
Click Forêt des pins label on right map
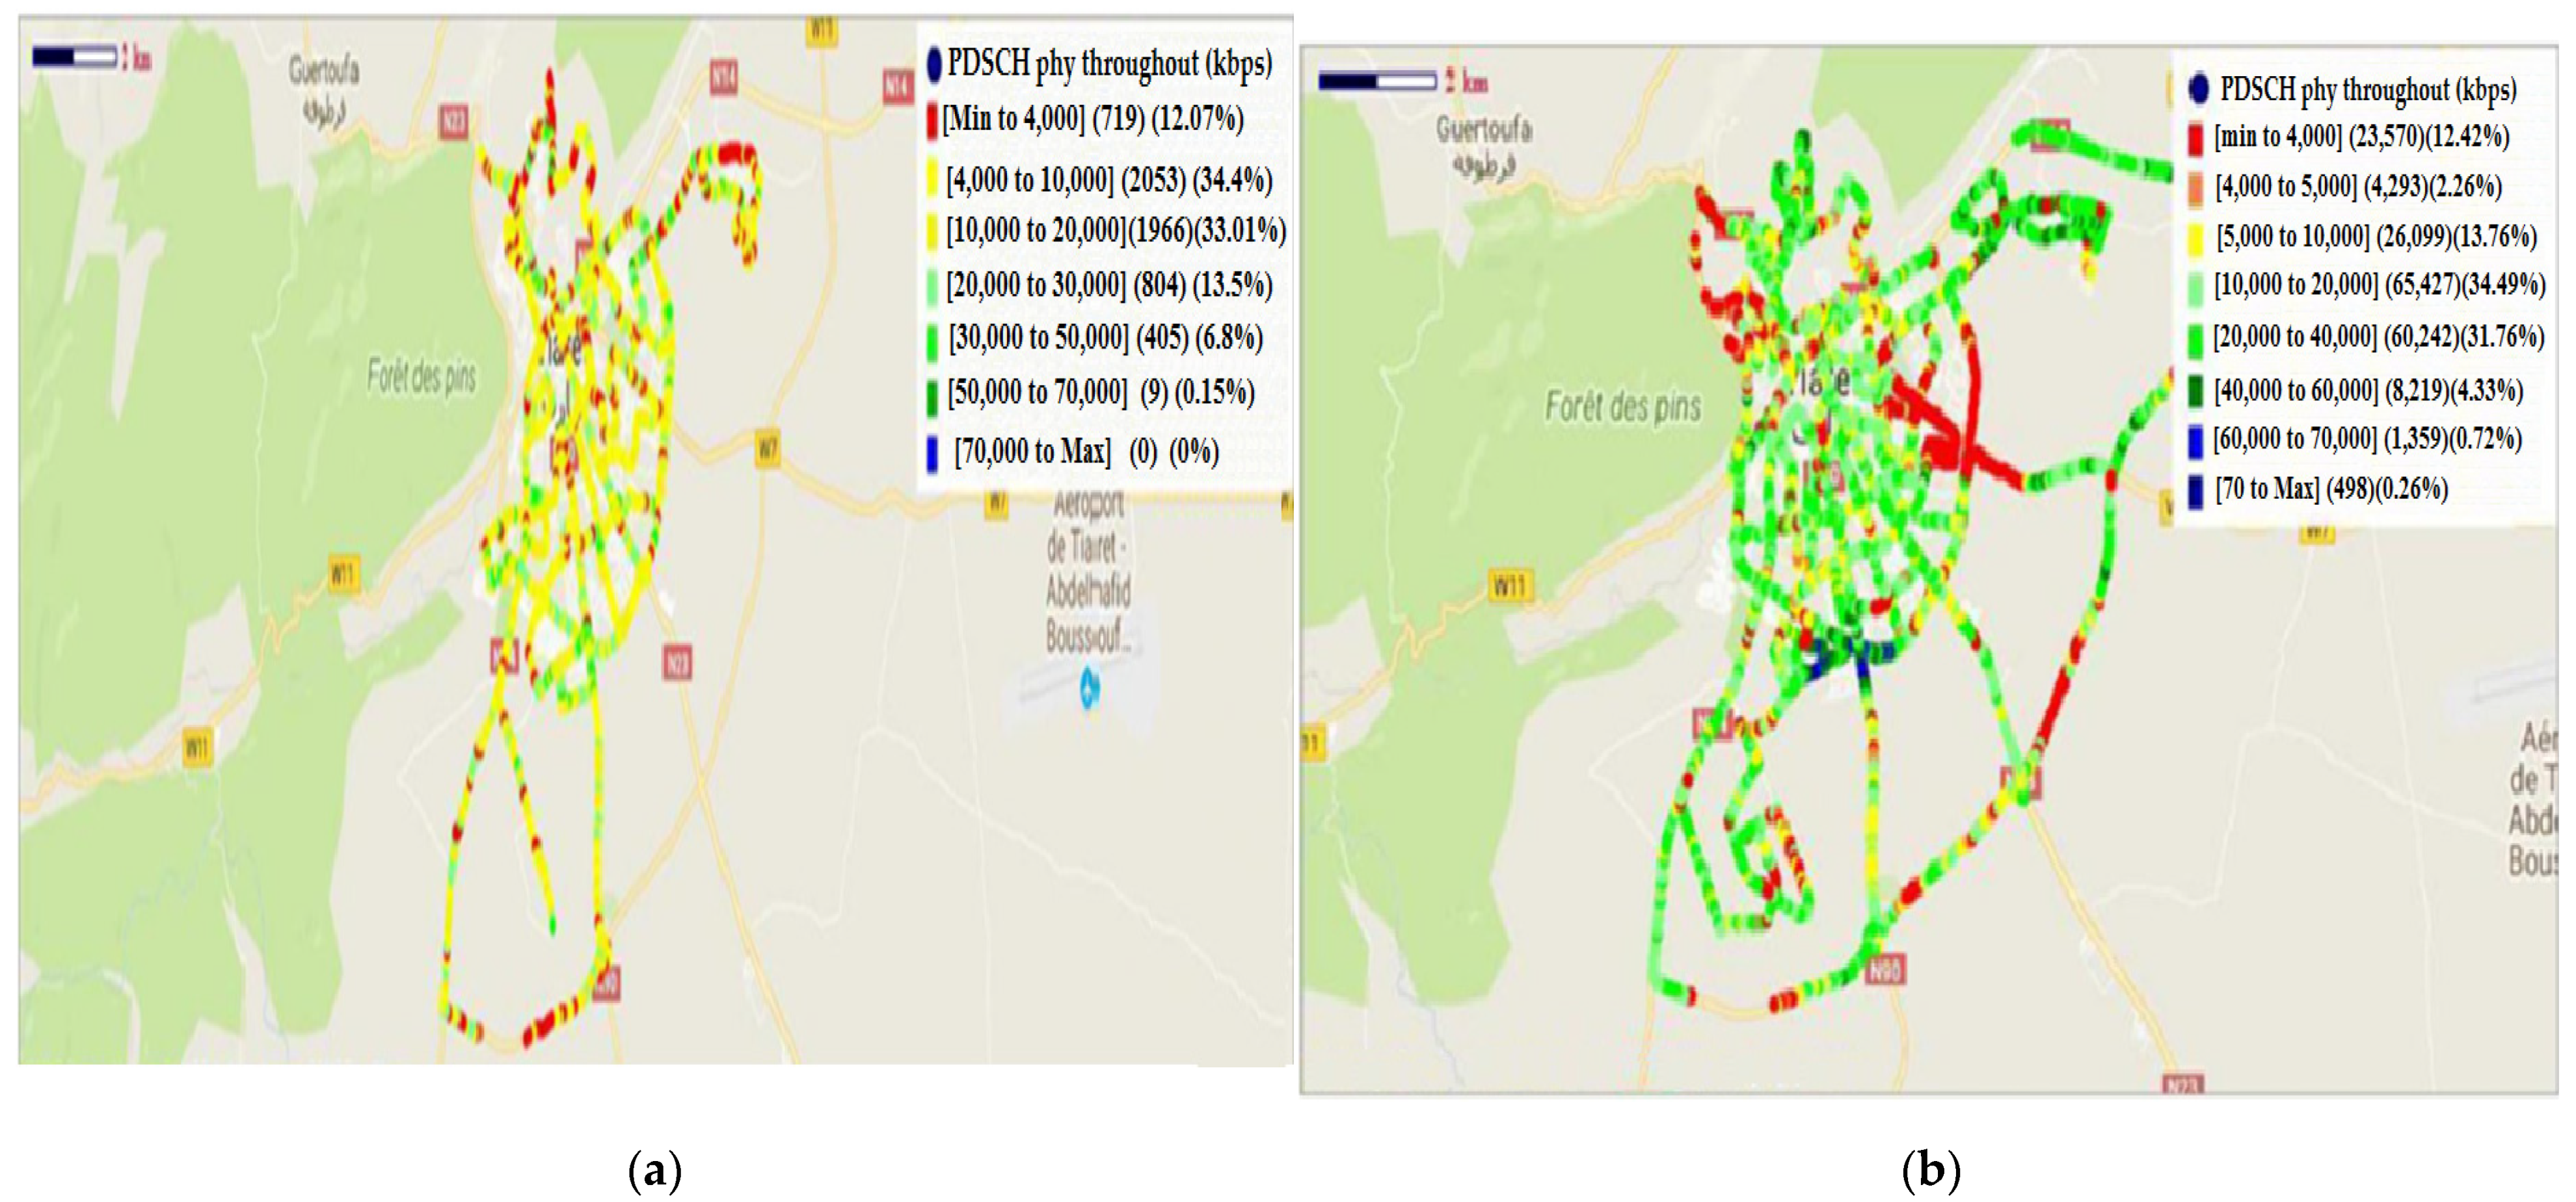click(1622, 407)
